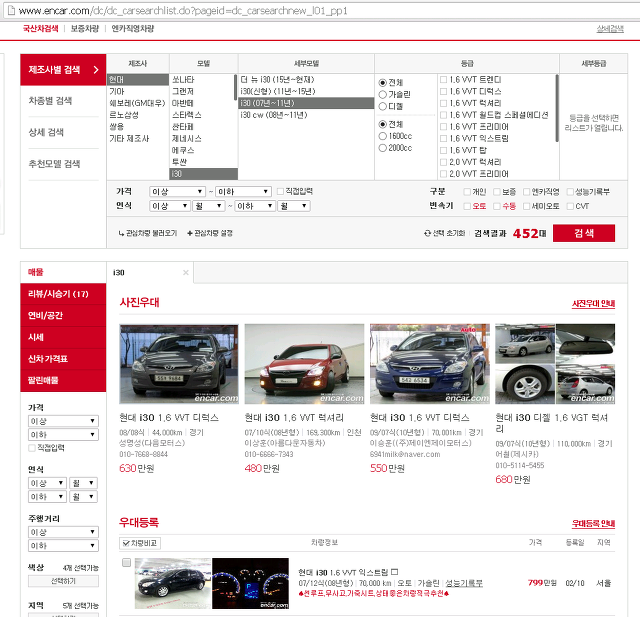Viewport: 640px width, 617px height.
Task: Enable 직접입력 checkbox in search panel
Action: [280, 191]
